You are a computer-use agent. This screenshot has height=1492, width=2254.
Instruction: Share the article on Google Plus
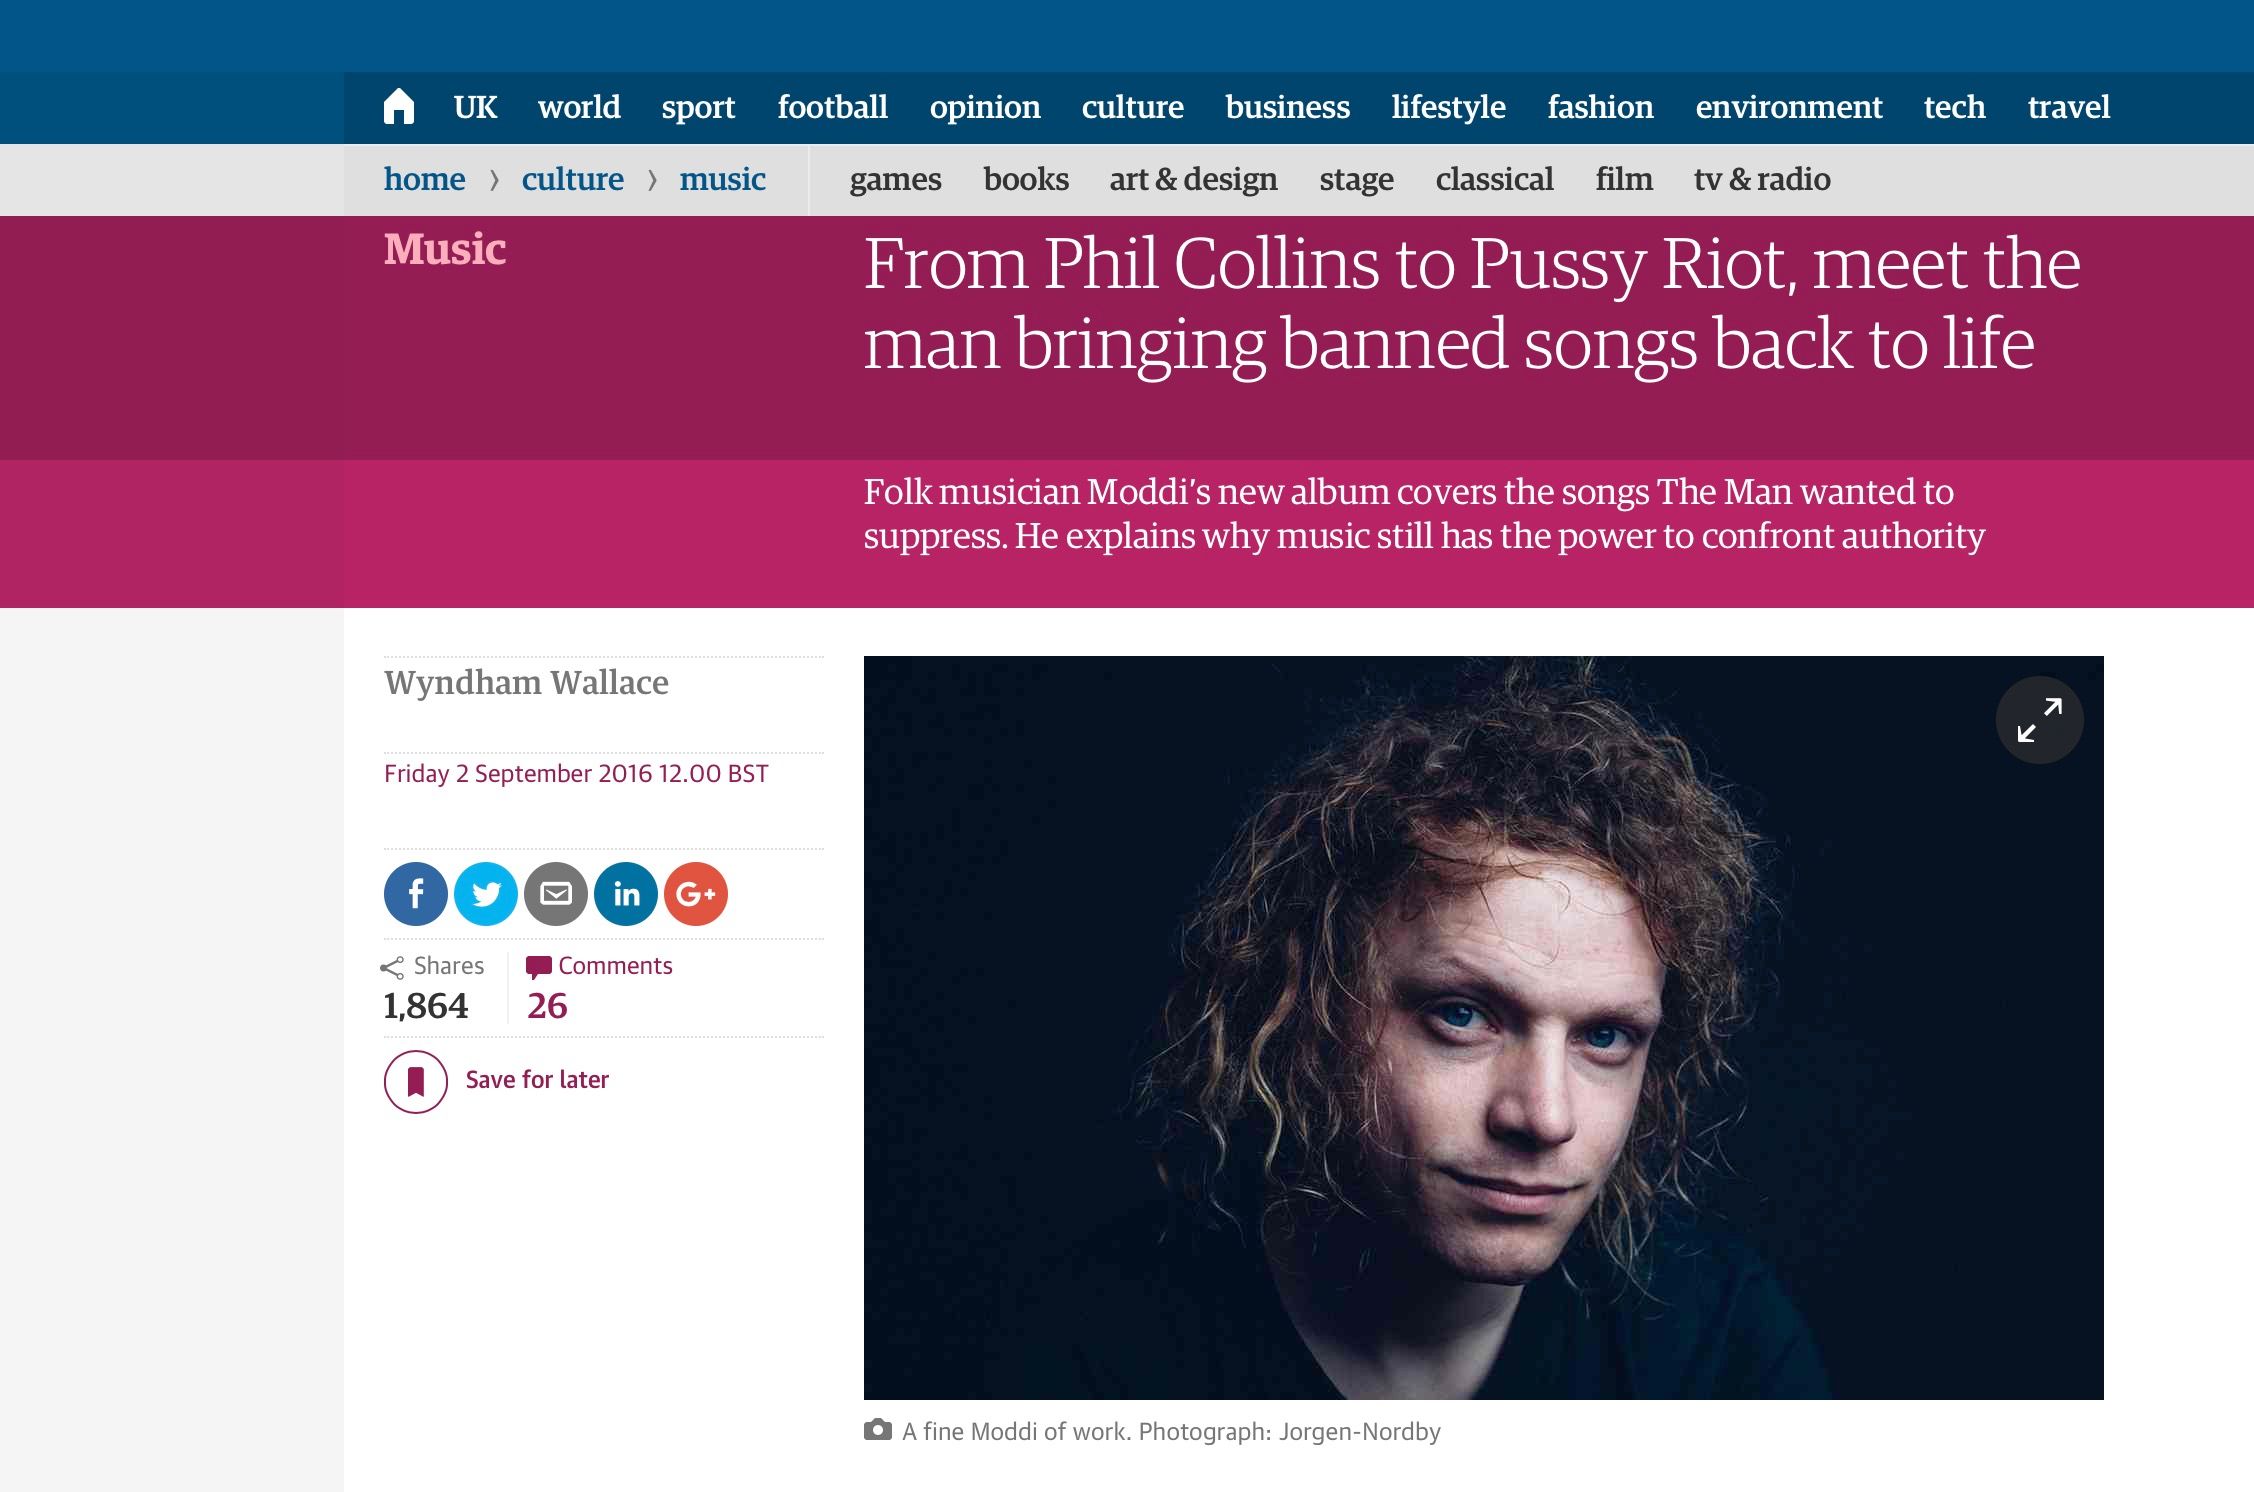tap(696, 894)
